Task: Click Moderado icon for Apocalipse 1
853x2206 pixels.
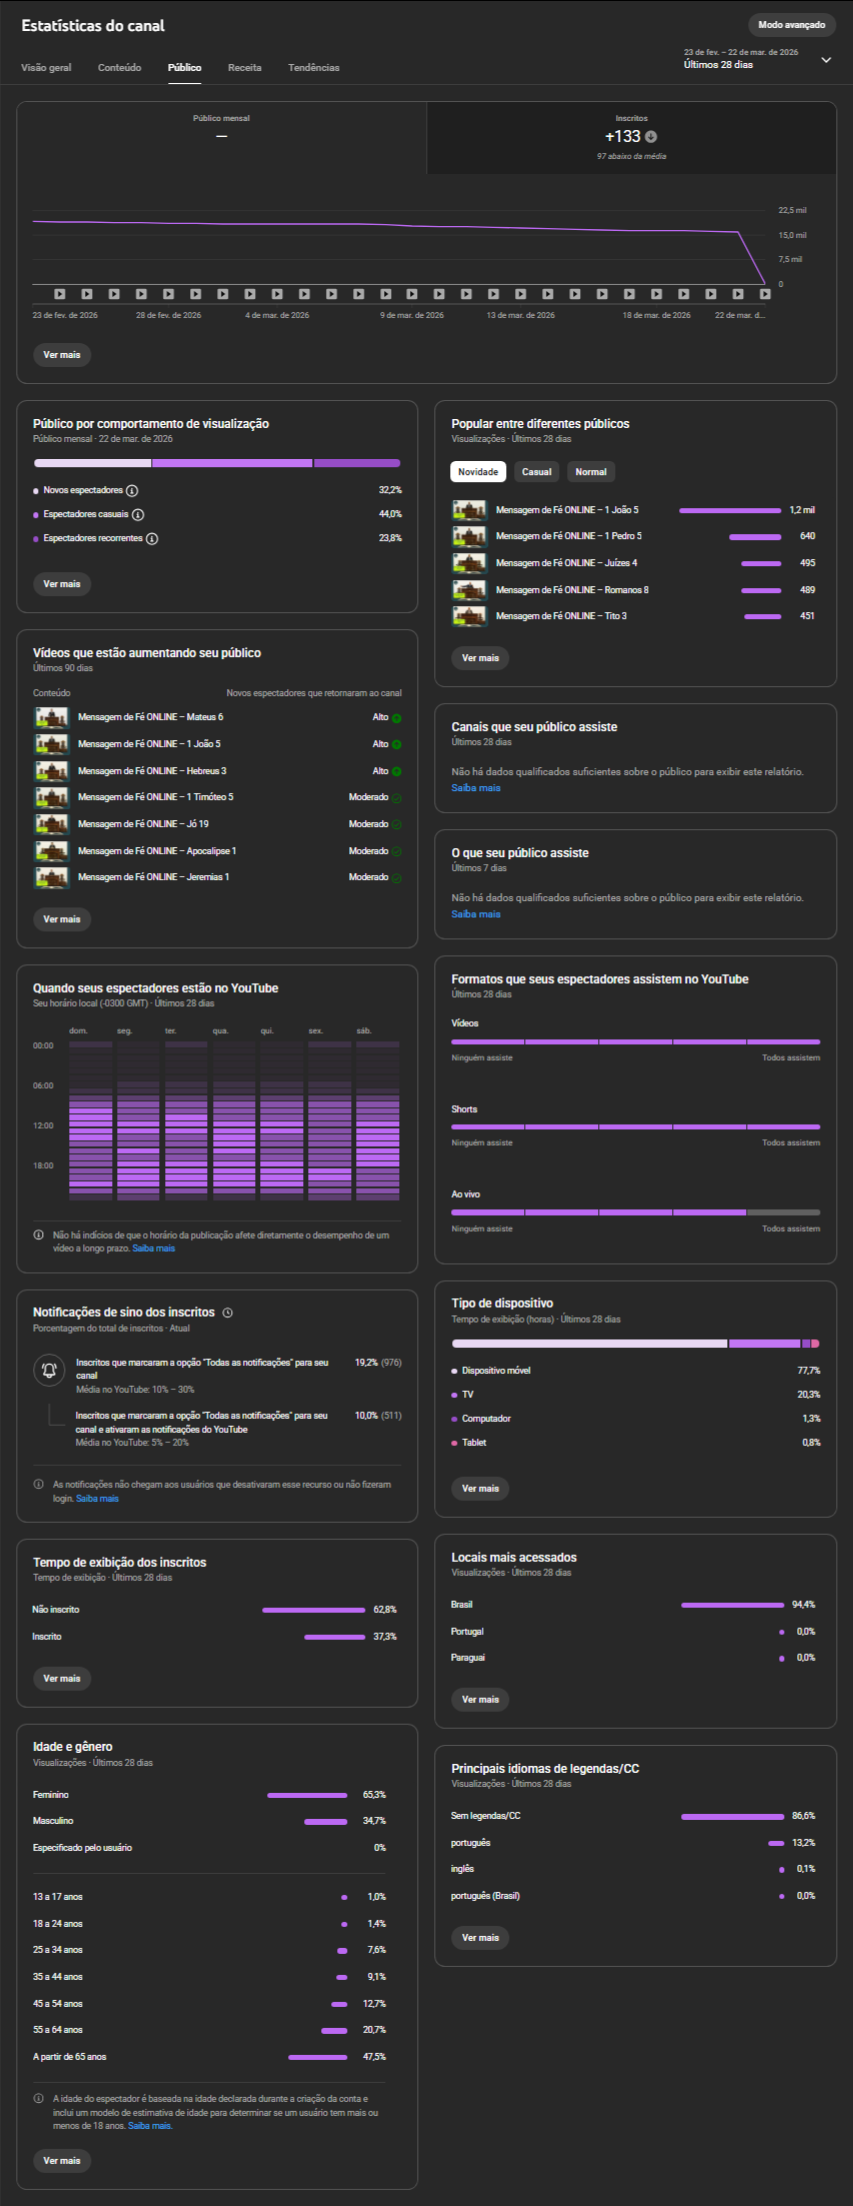Action: [397, 852]
